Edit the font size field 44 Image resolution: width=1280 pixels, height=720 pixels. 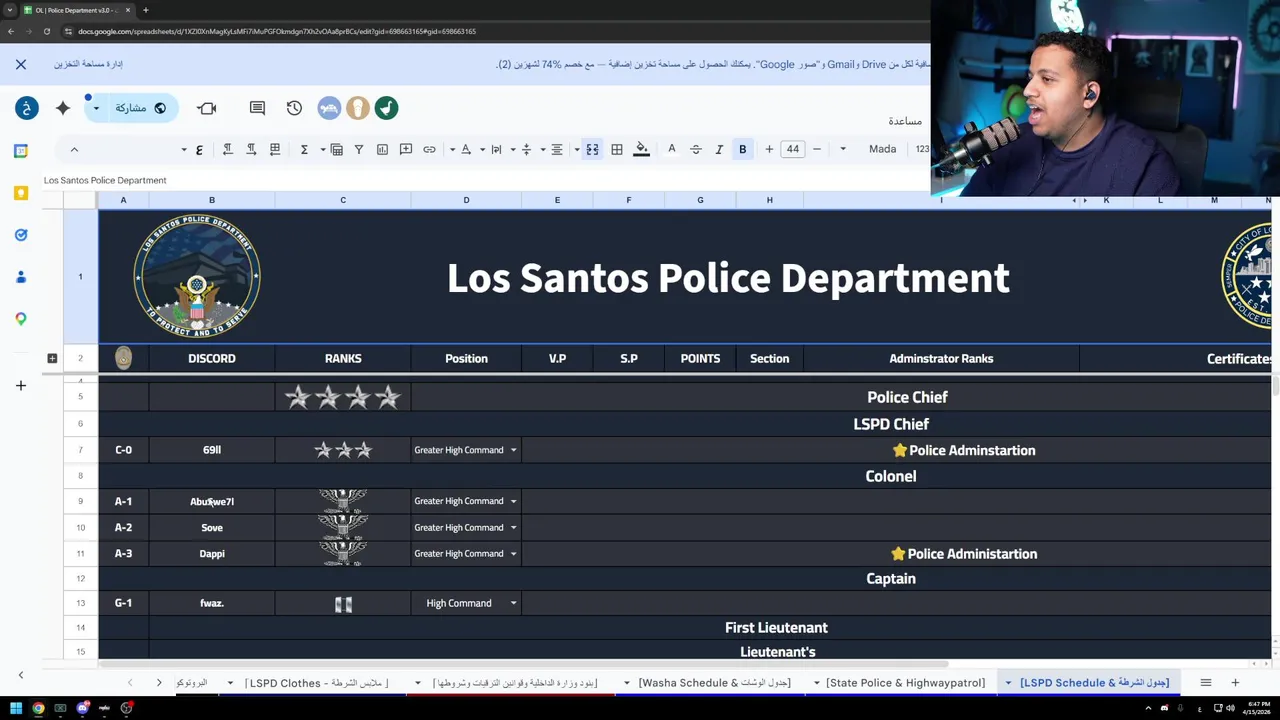793,149
